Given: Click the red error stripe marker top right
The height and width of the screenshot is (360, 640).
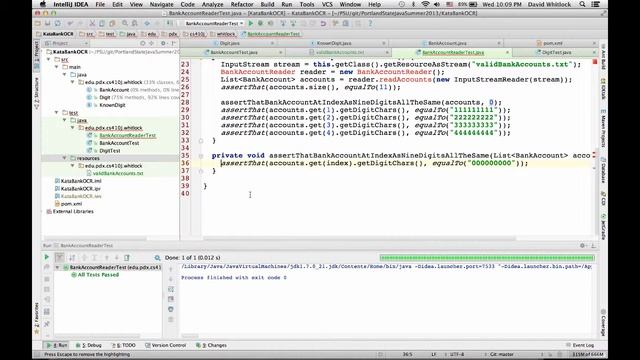Looking at the screenshot, I should 595,62.
